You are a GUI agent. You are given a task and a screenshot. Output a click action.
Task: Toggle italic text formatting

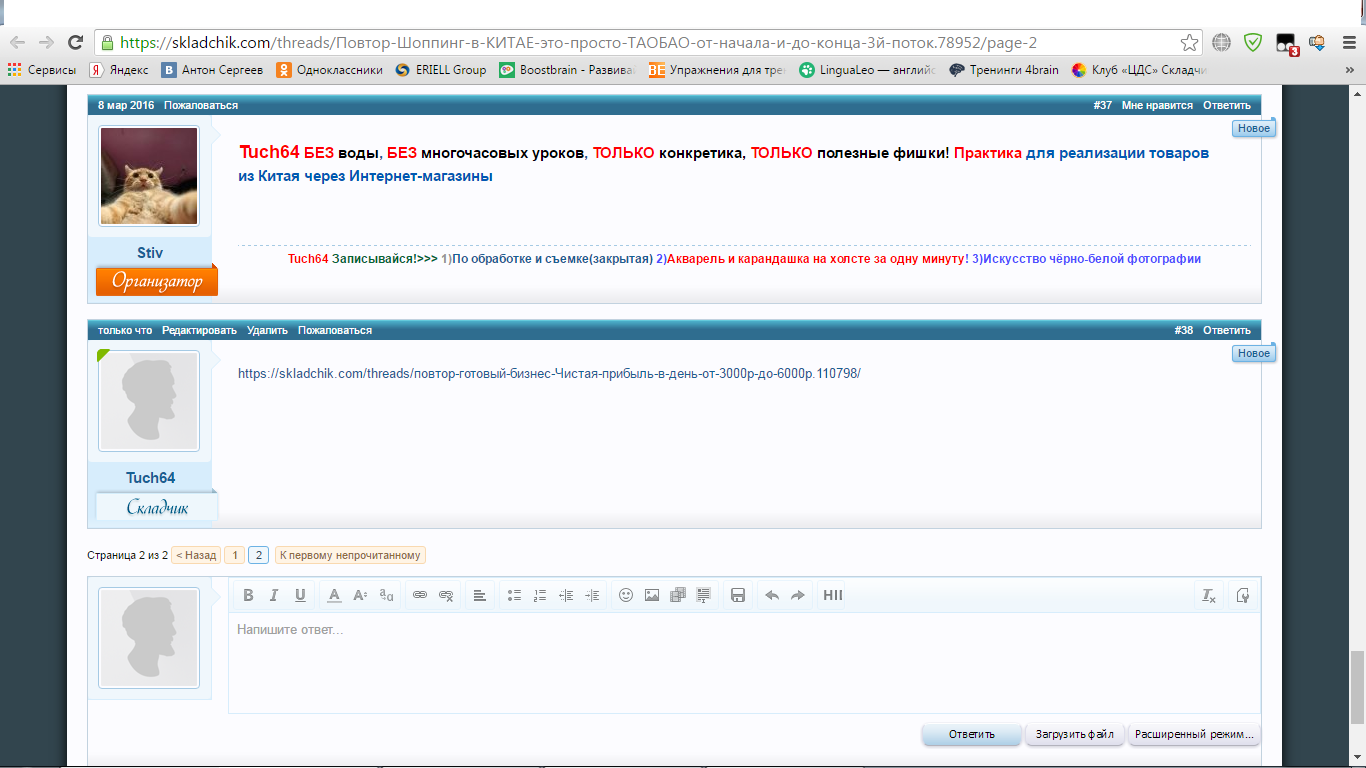pos(274,595)
